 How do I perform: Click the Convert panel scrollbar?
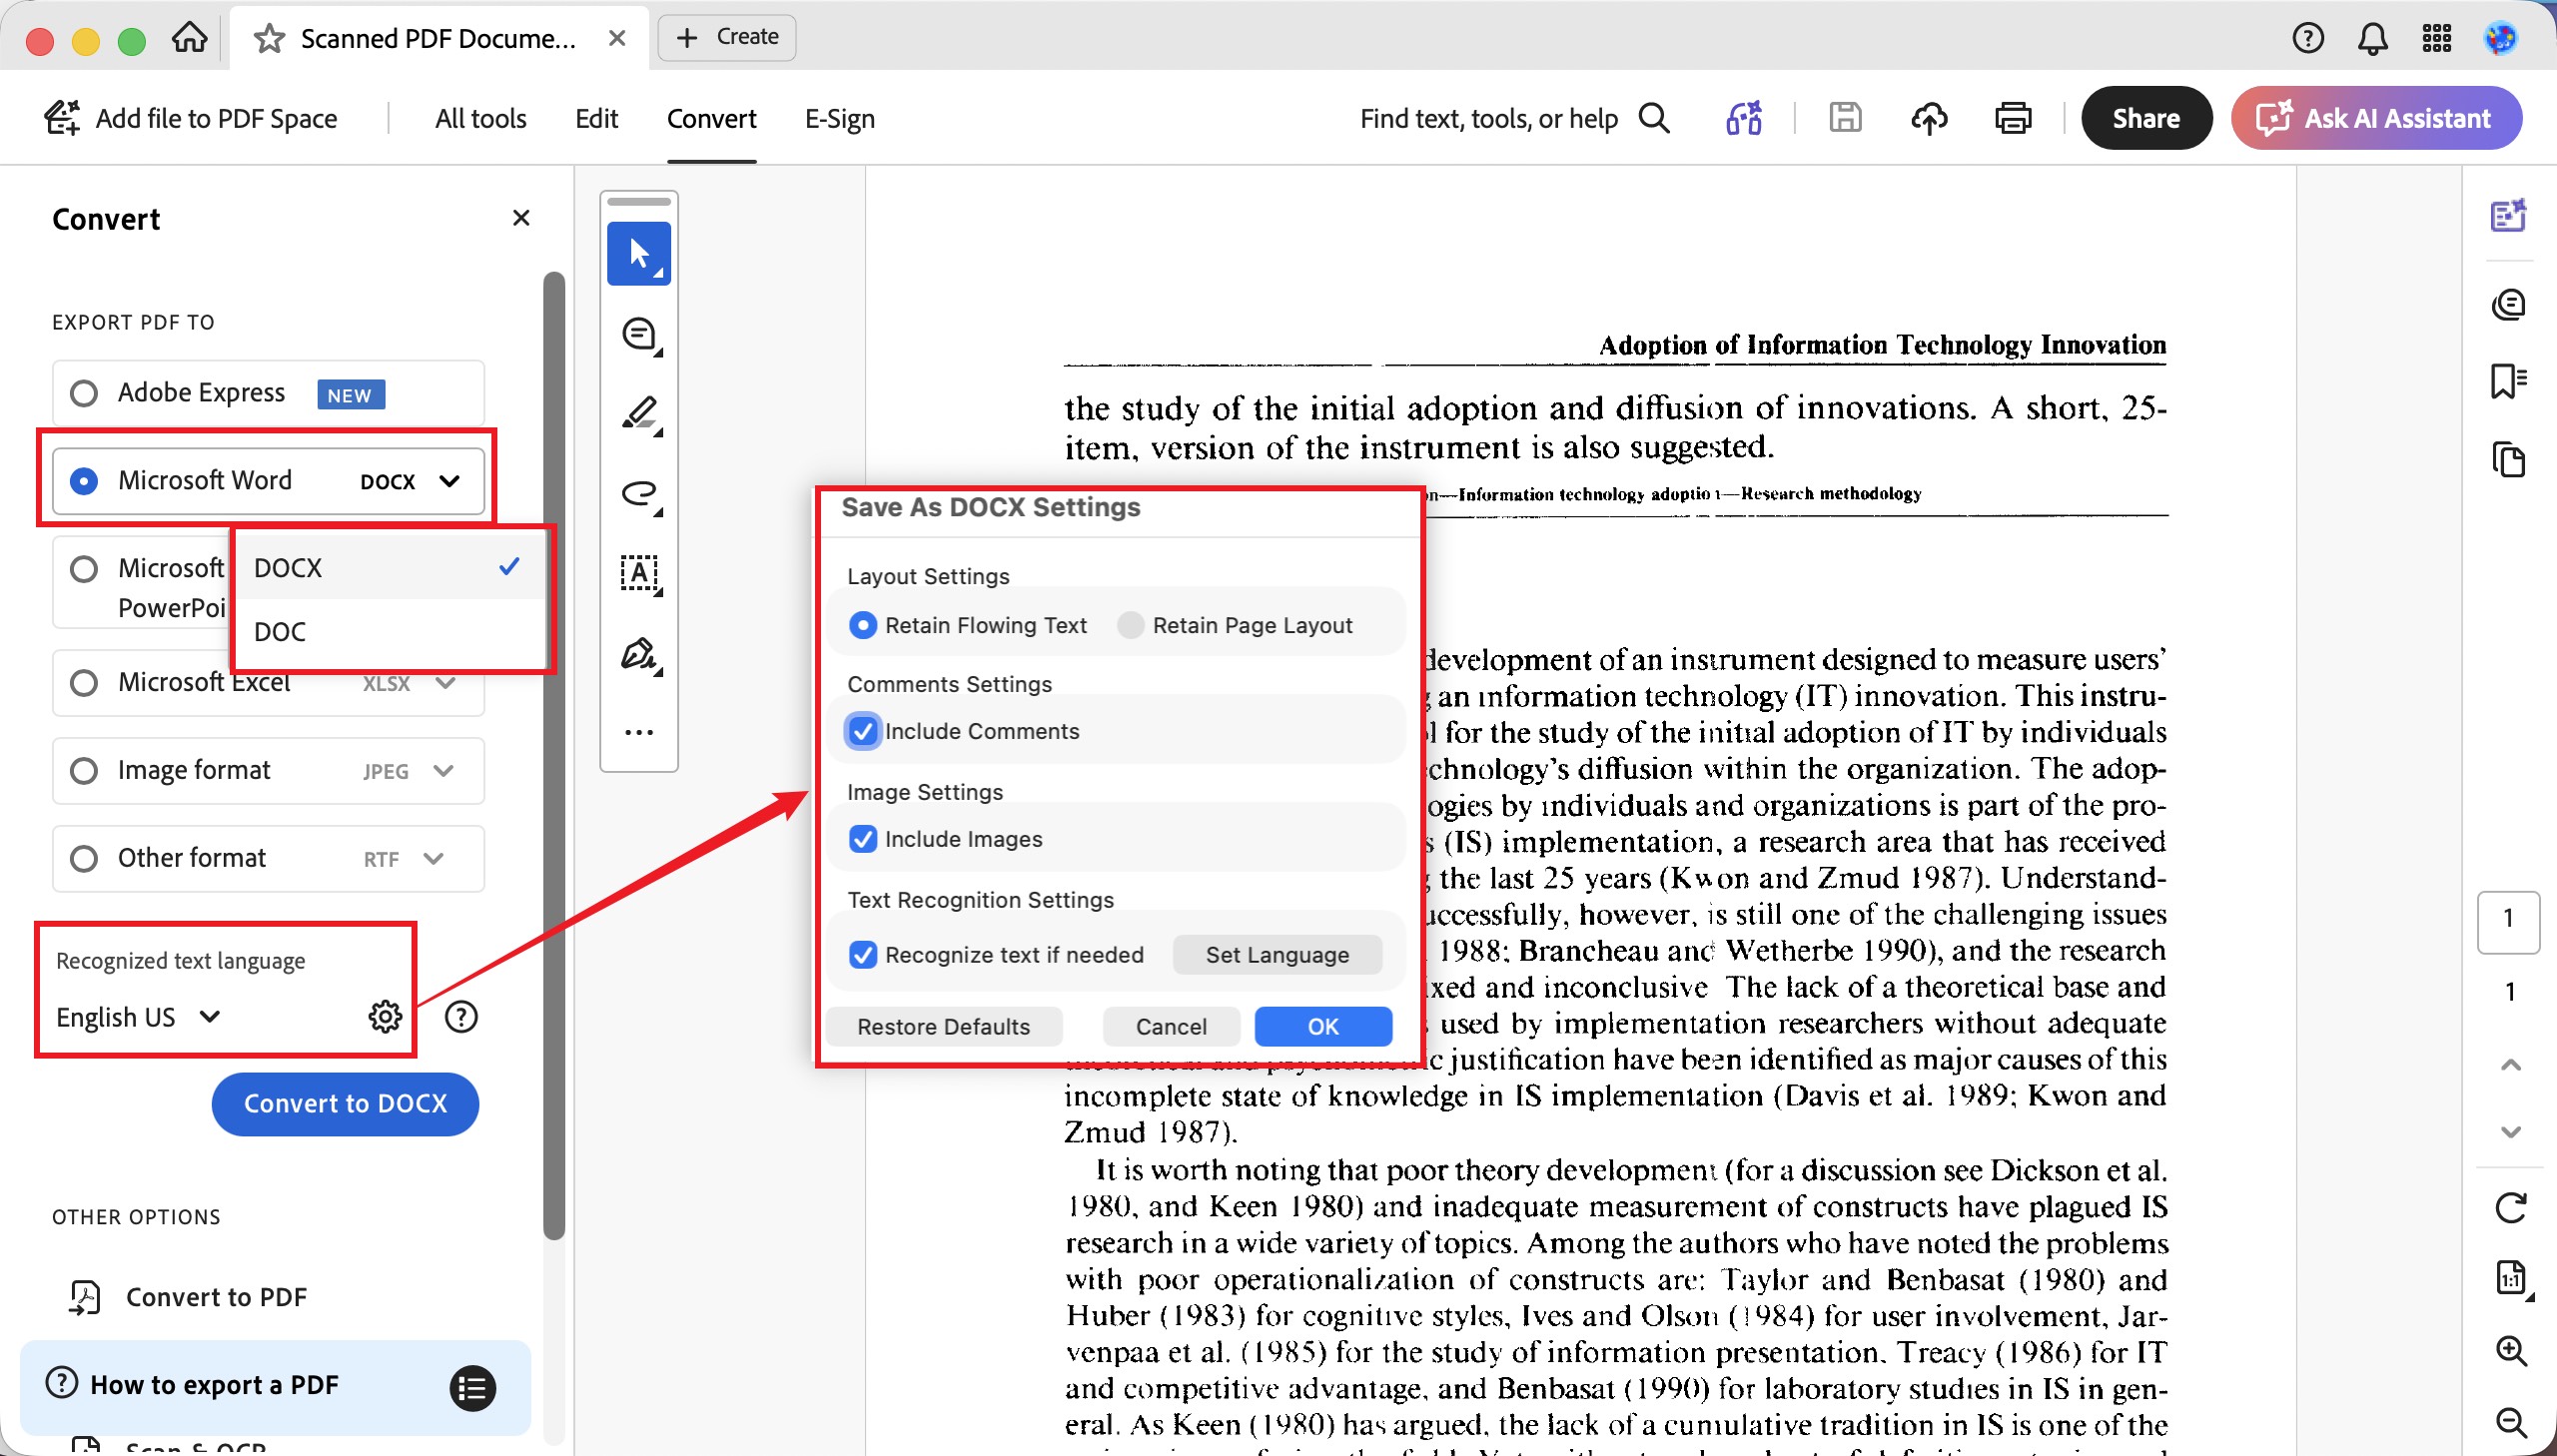coord(554,755)
